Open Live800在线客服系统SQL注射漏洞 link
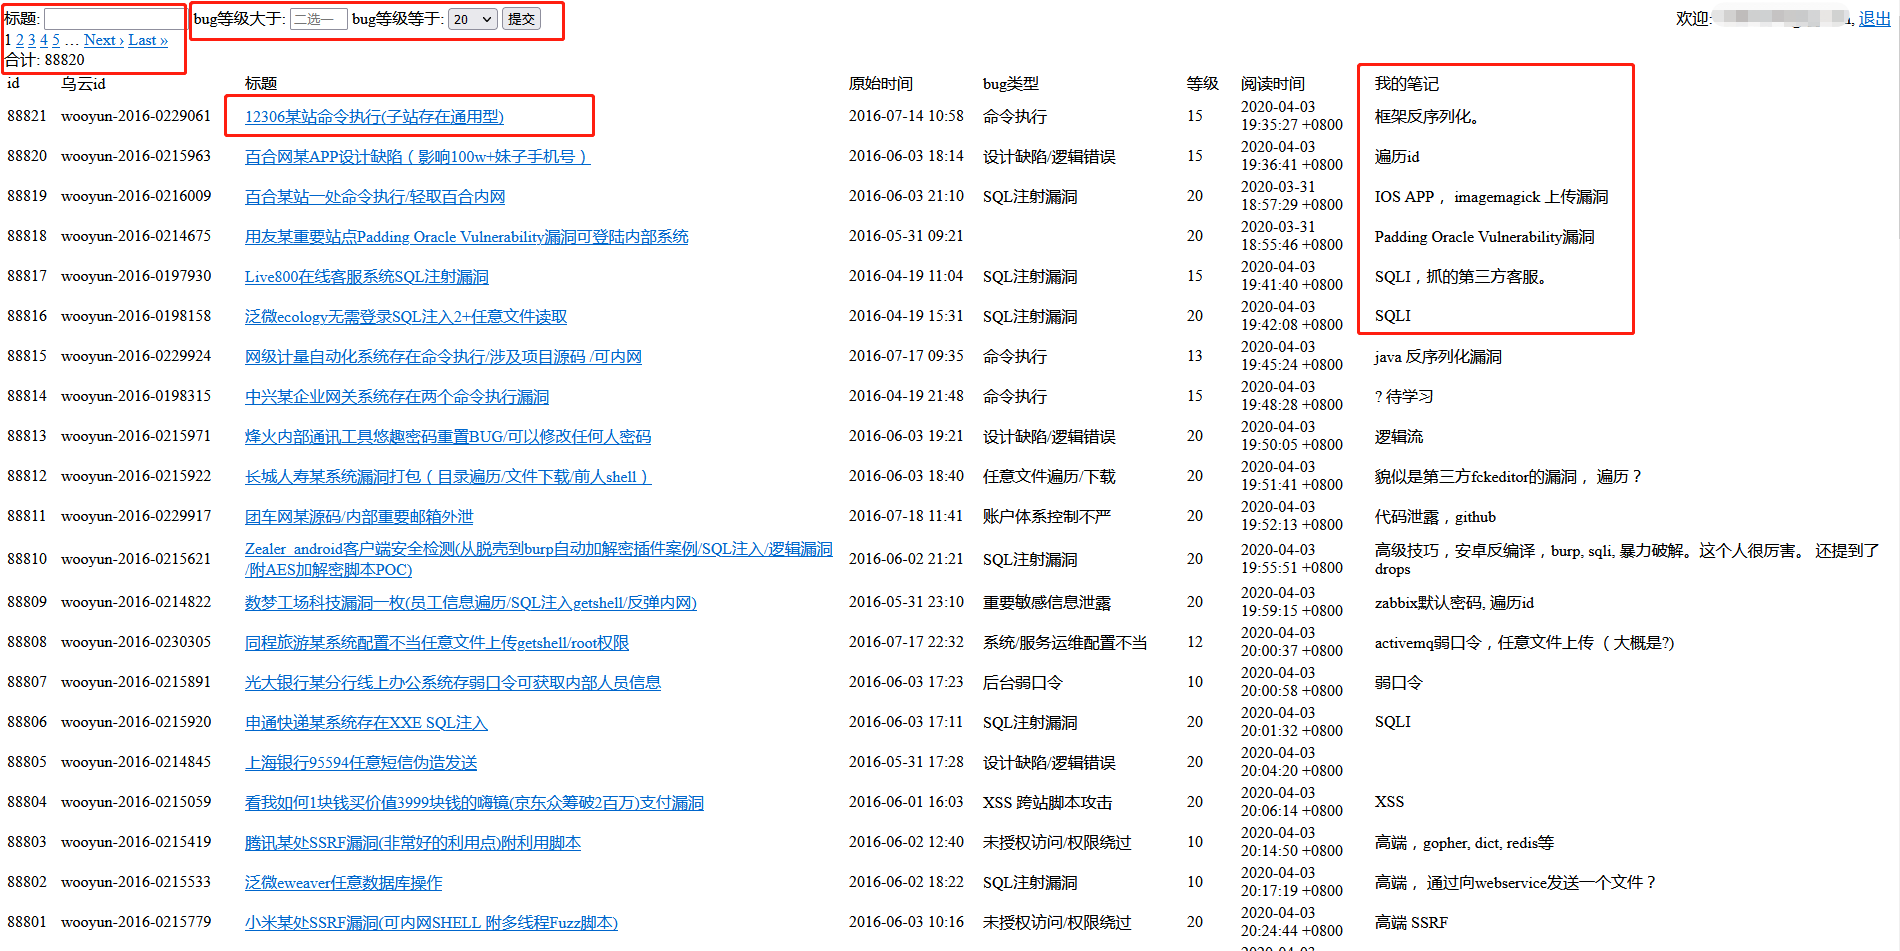This screenshot has height=951, width=1900. pos(367,277)
